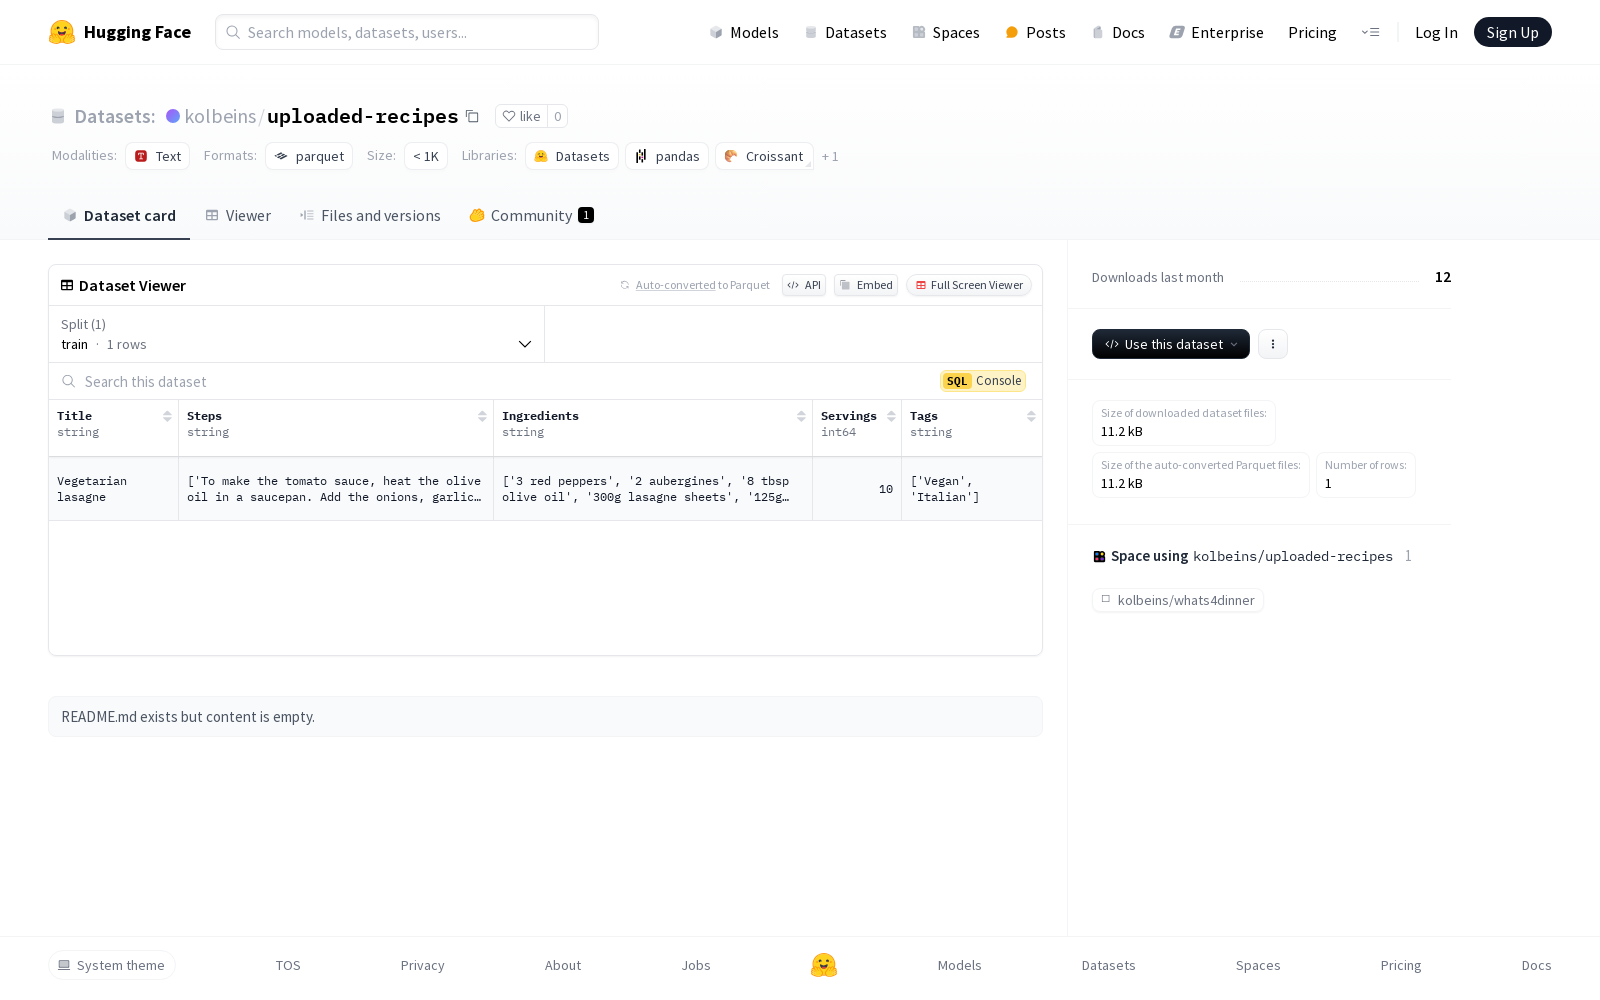The width and height of the screenshot is (1600, 1000).
Task: Click the Sign Up button
Action: coord(1512,32)
